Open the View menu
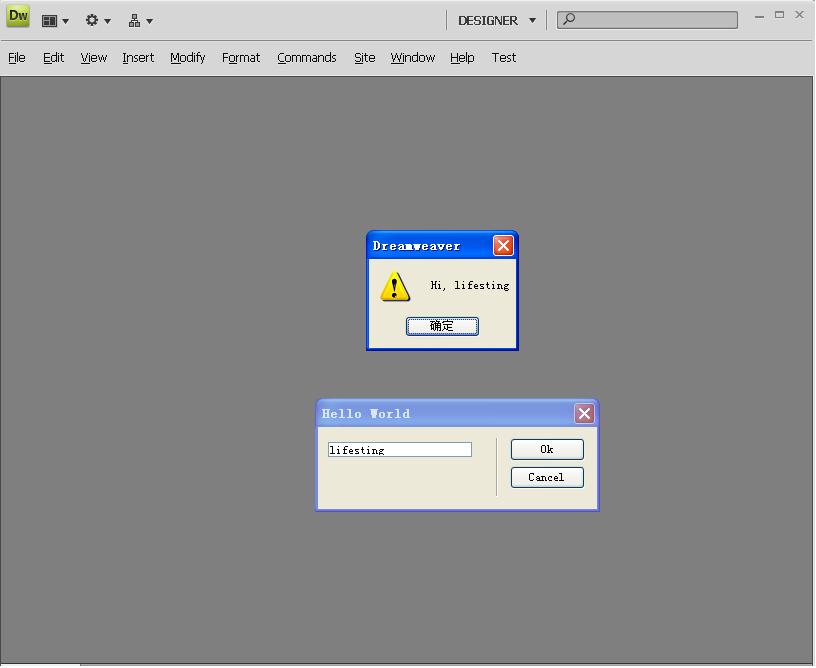 coord(94,58)
